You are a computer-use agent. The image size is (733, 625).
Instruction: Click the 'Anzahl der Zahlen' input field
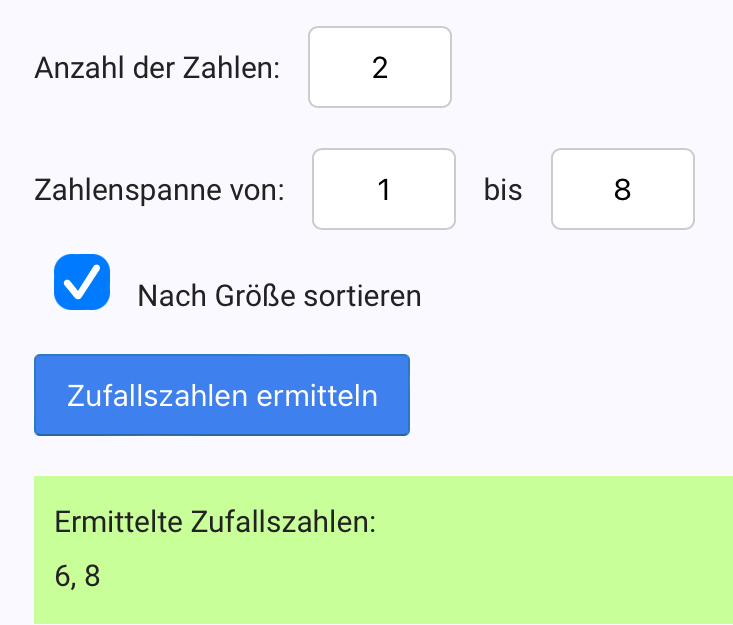(x=380, y=67)
